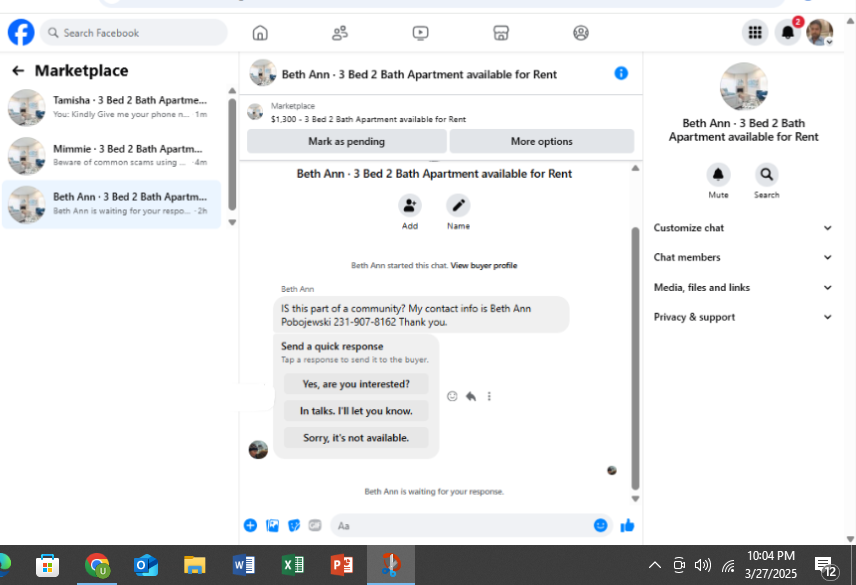Open Mimmie conversation in list

112,156
